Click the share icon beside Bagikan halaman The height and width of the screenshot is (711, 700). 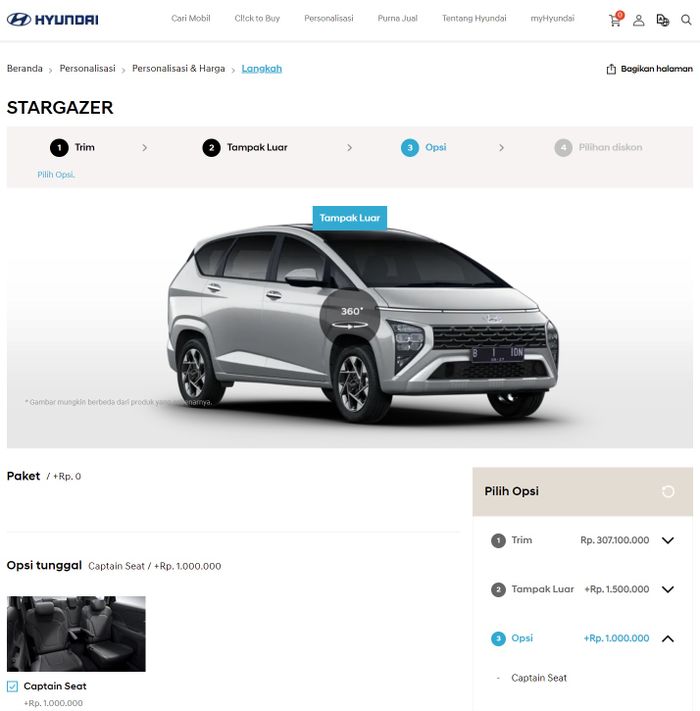[611, 69]
